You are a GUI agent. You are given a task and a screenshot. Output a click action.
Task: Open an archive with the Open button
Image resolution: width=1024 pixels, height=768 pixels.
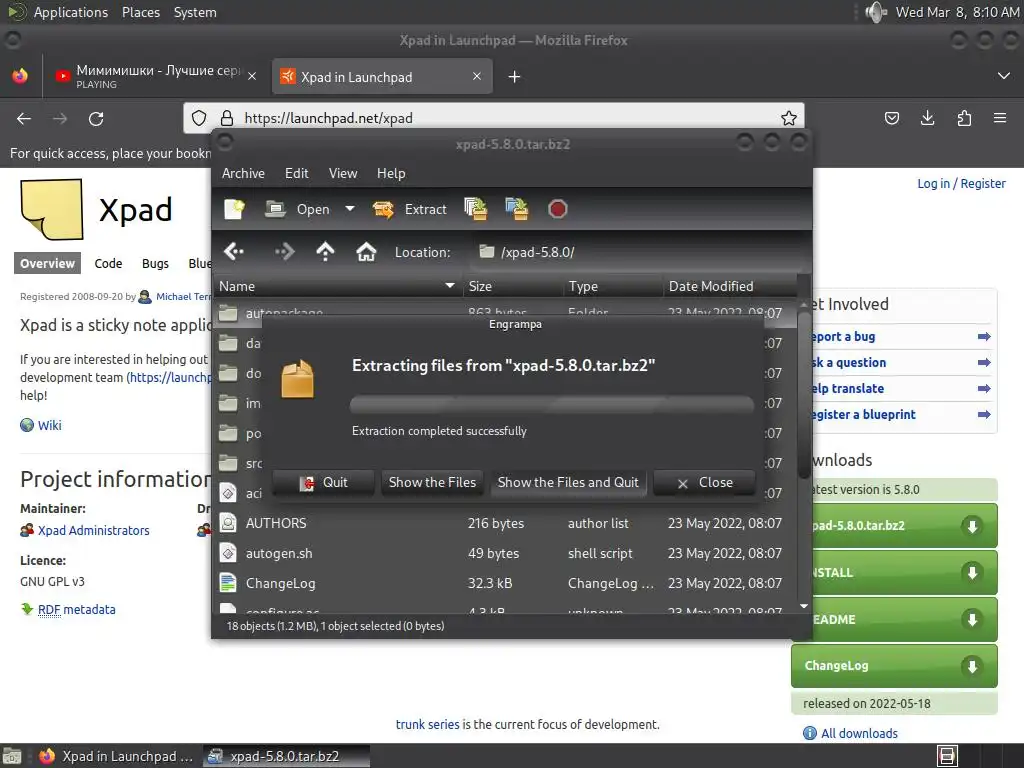pyautogui.click(x=298, y=209)
